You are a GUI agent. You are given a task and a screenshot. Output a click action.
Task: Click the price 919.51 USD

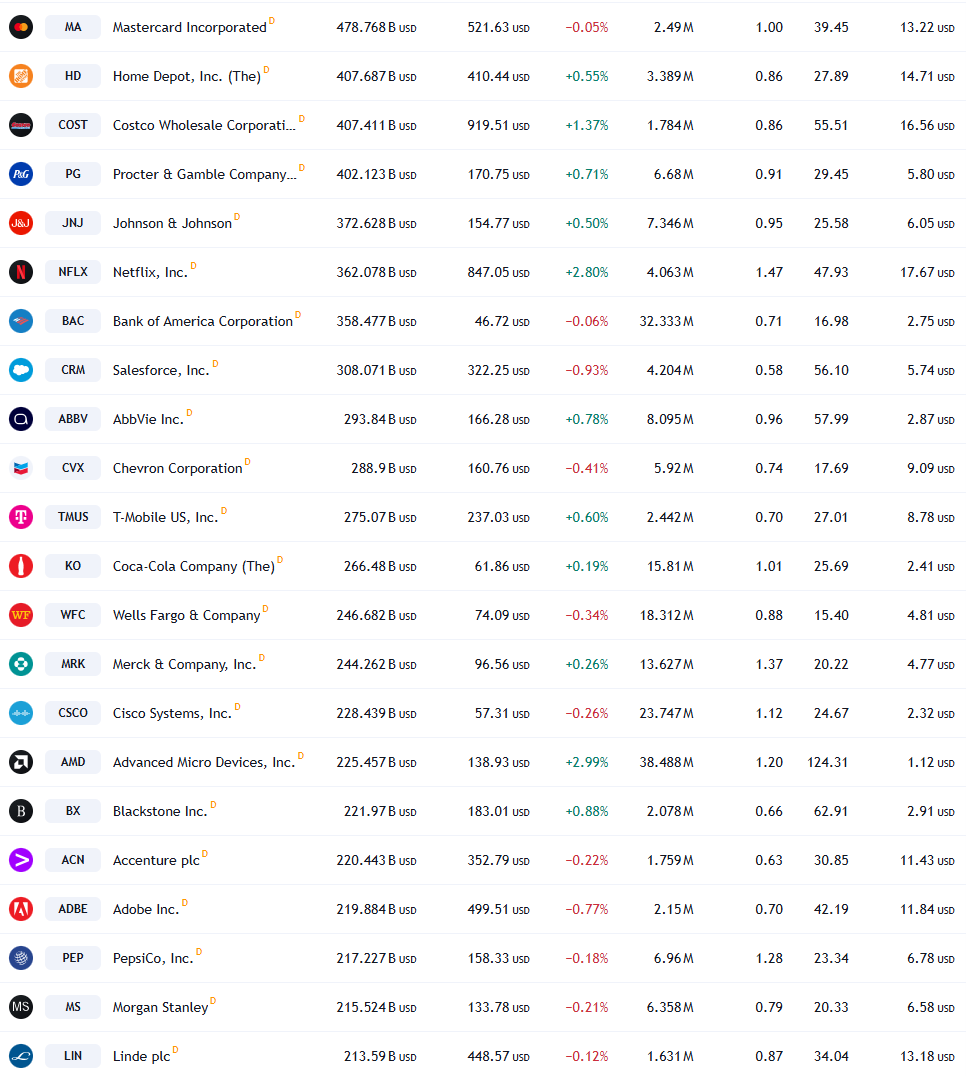[x=498, y=126]
